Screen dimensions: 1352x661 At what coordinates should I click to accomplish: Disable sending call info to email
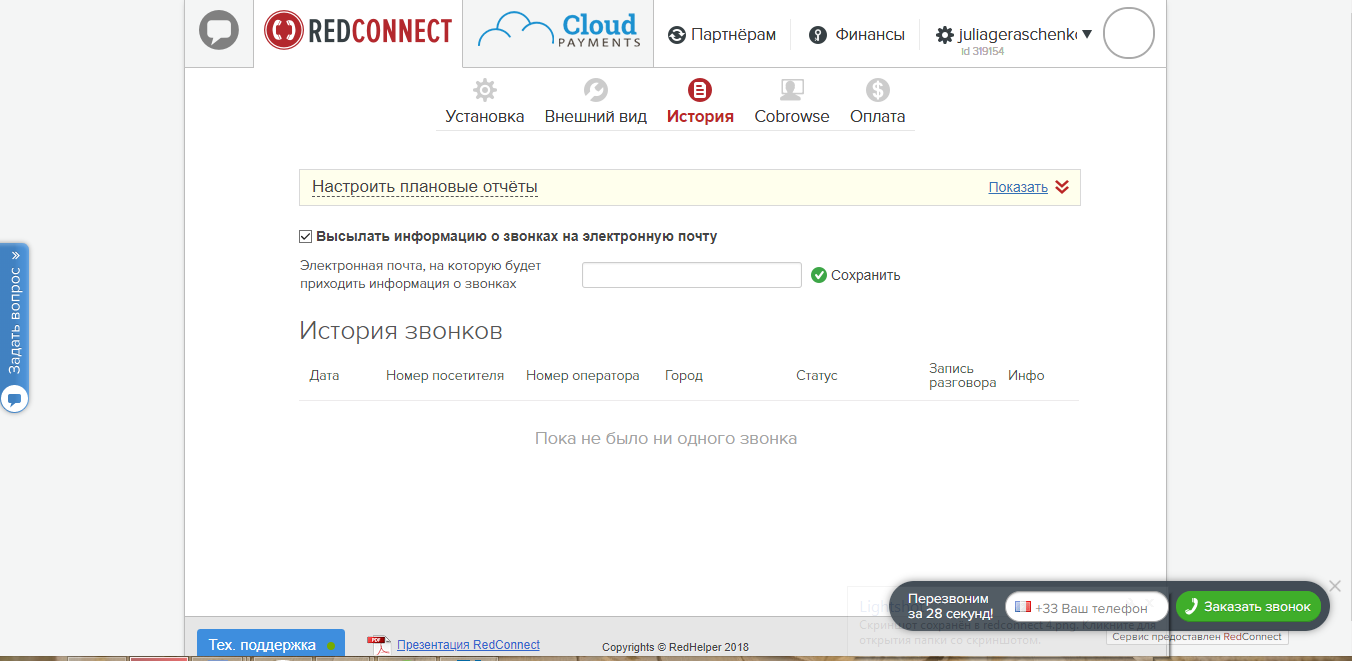304,236
